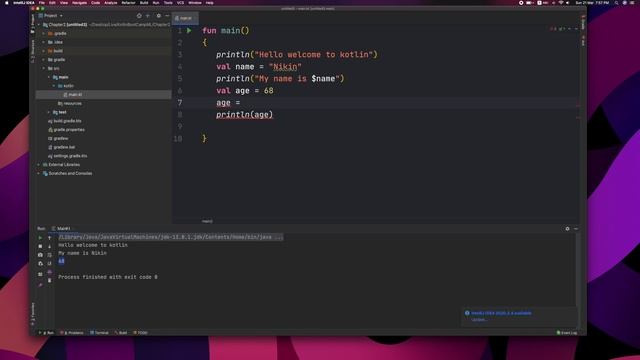Expand the test folder
The image size is (640, 360).
click(49, 112)
